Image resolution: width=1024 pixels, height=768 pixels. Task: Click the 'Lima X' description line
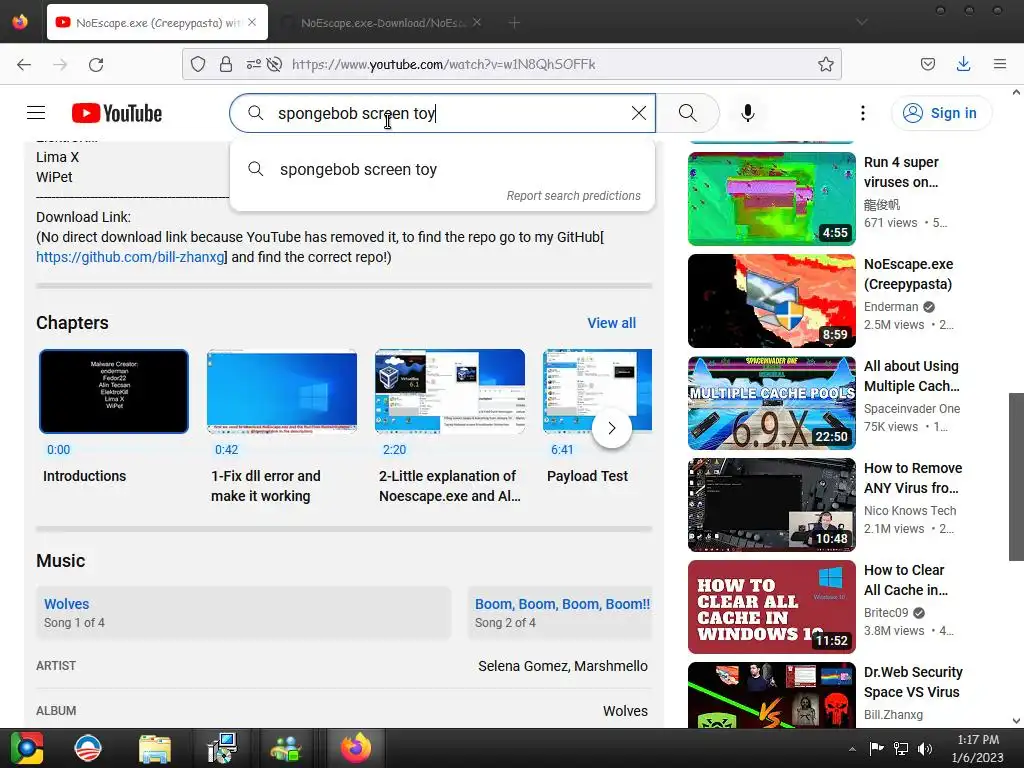57,157
